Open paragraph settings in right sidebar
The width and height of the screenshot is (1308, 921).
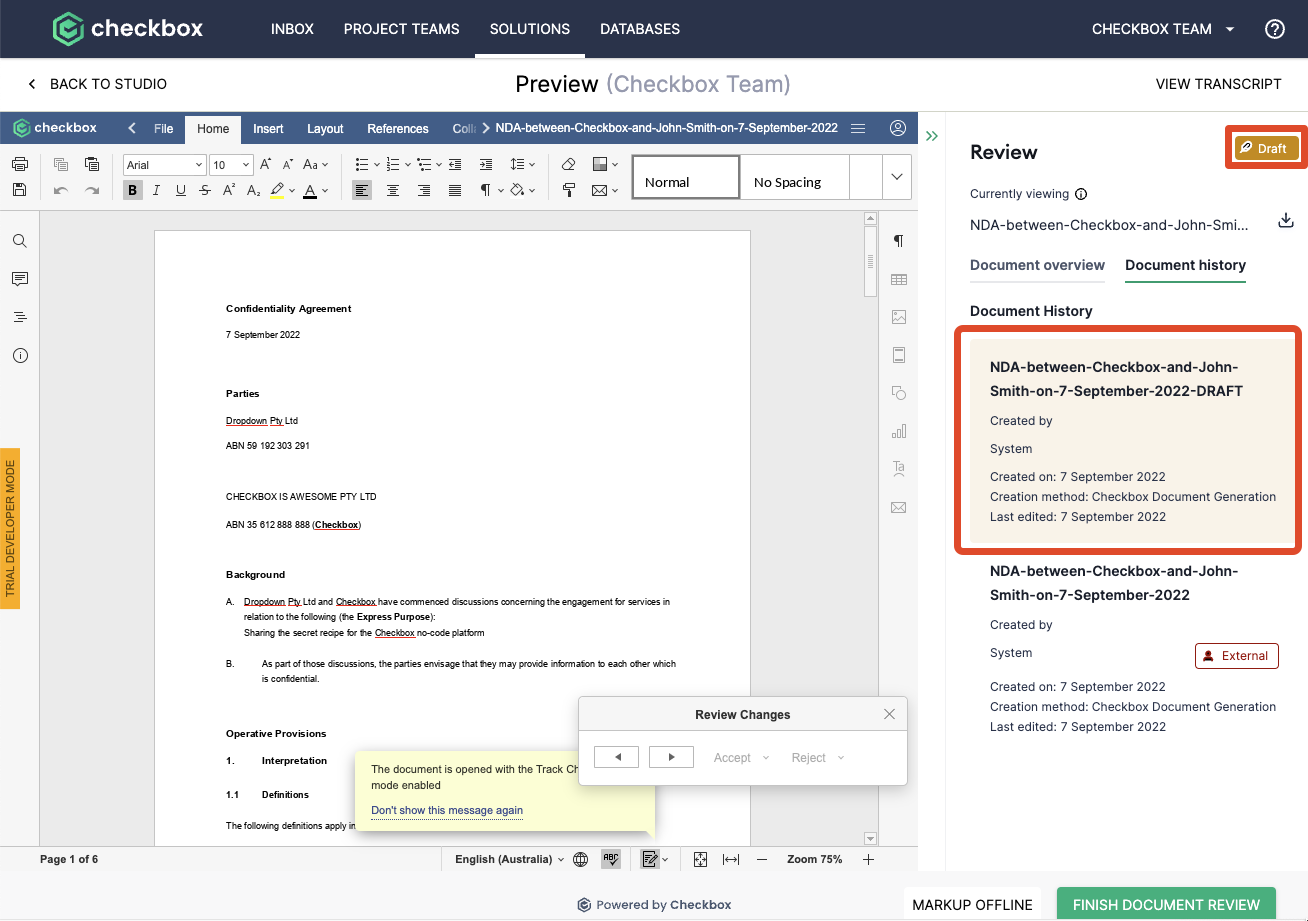898,241
